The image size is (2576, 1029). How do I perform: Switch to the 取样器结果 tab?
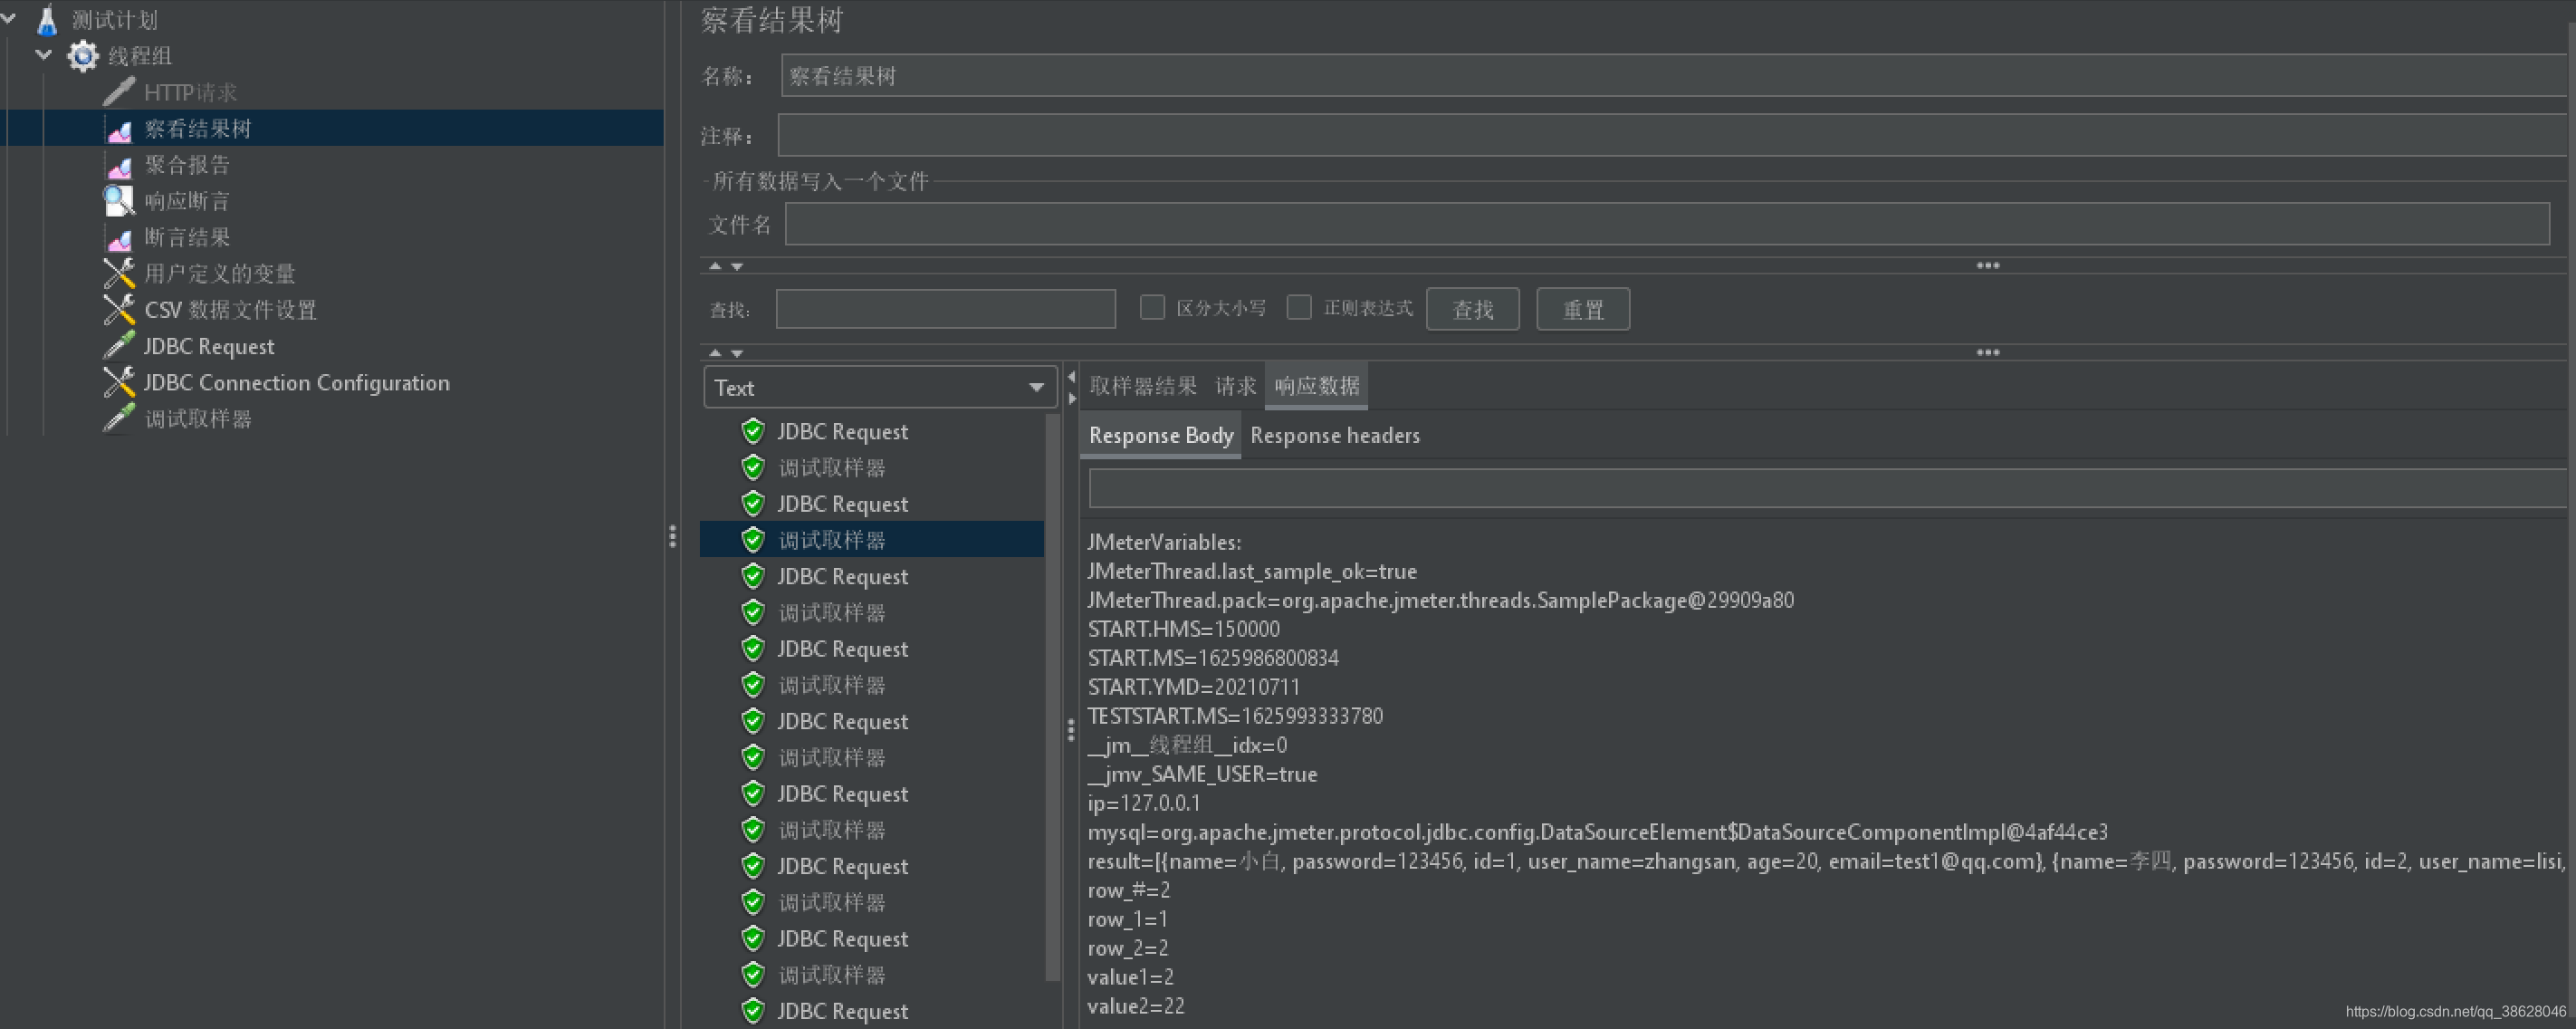[1142, 386]
